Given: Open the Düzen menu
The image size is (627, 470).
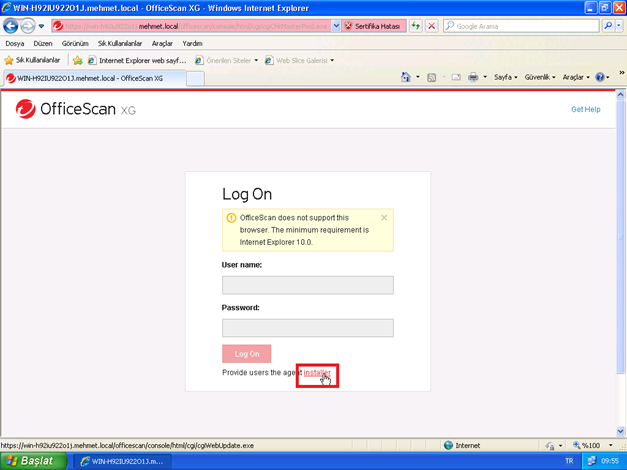Looking at the screenshot, I should (43, 44).
